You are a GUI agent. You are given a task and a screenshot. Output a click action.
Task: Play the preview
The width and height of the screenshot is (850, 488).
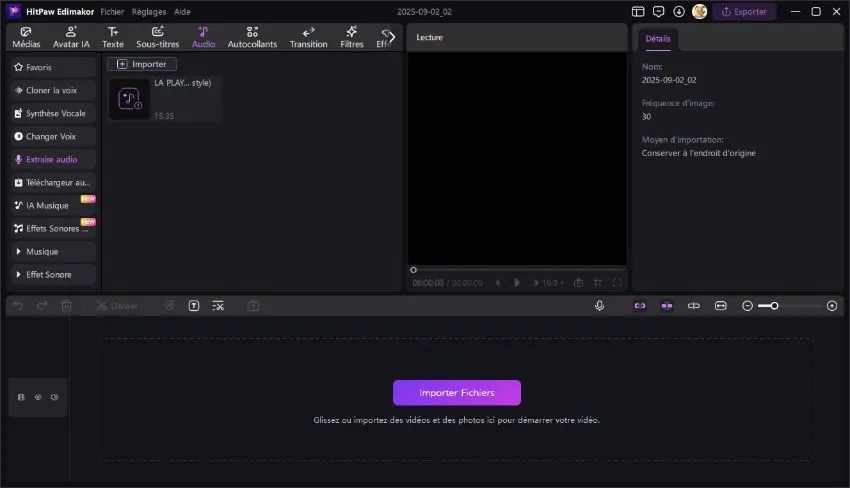click(x=517, y=282)
